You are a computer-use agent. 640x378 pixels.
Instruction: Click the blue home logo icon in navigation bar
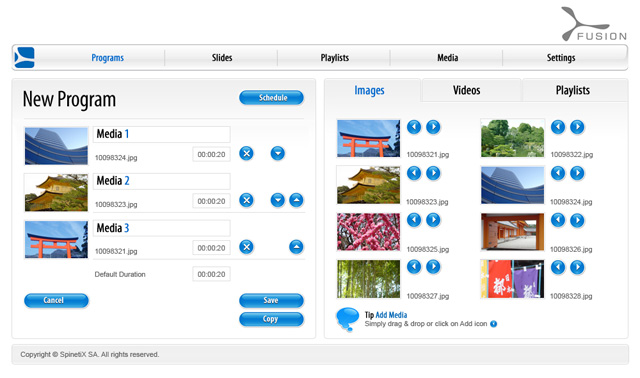click(x=24, y=58)
